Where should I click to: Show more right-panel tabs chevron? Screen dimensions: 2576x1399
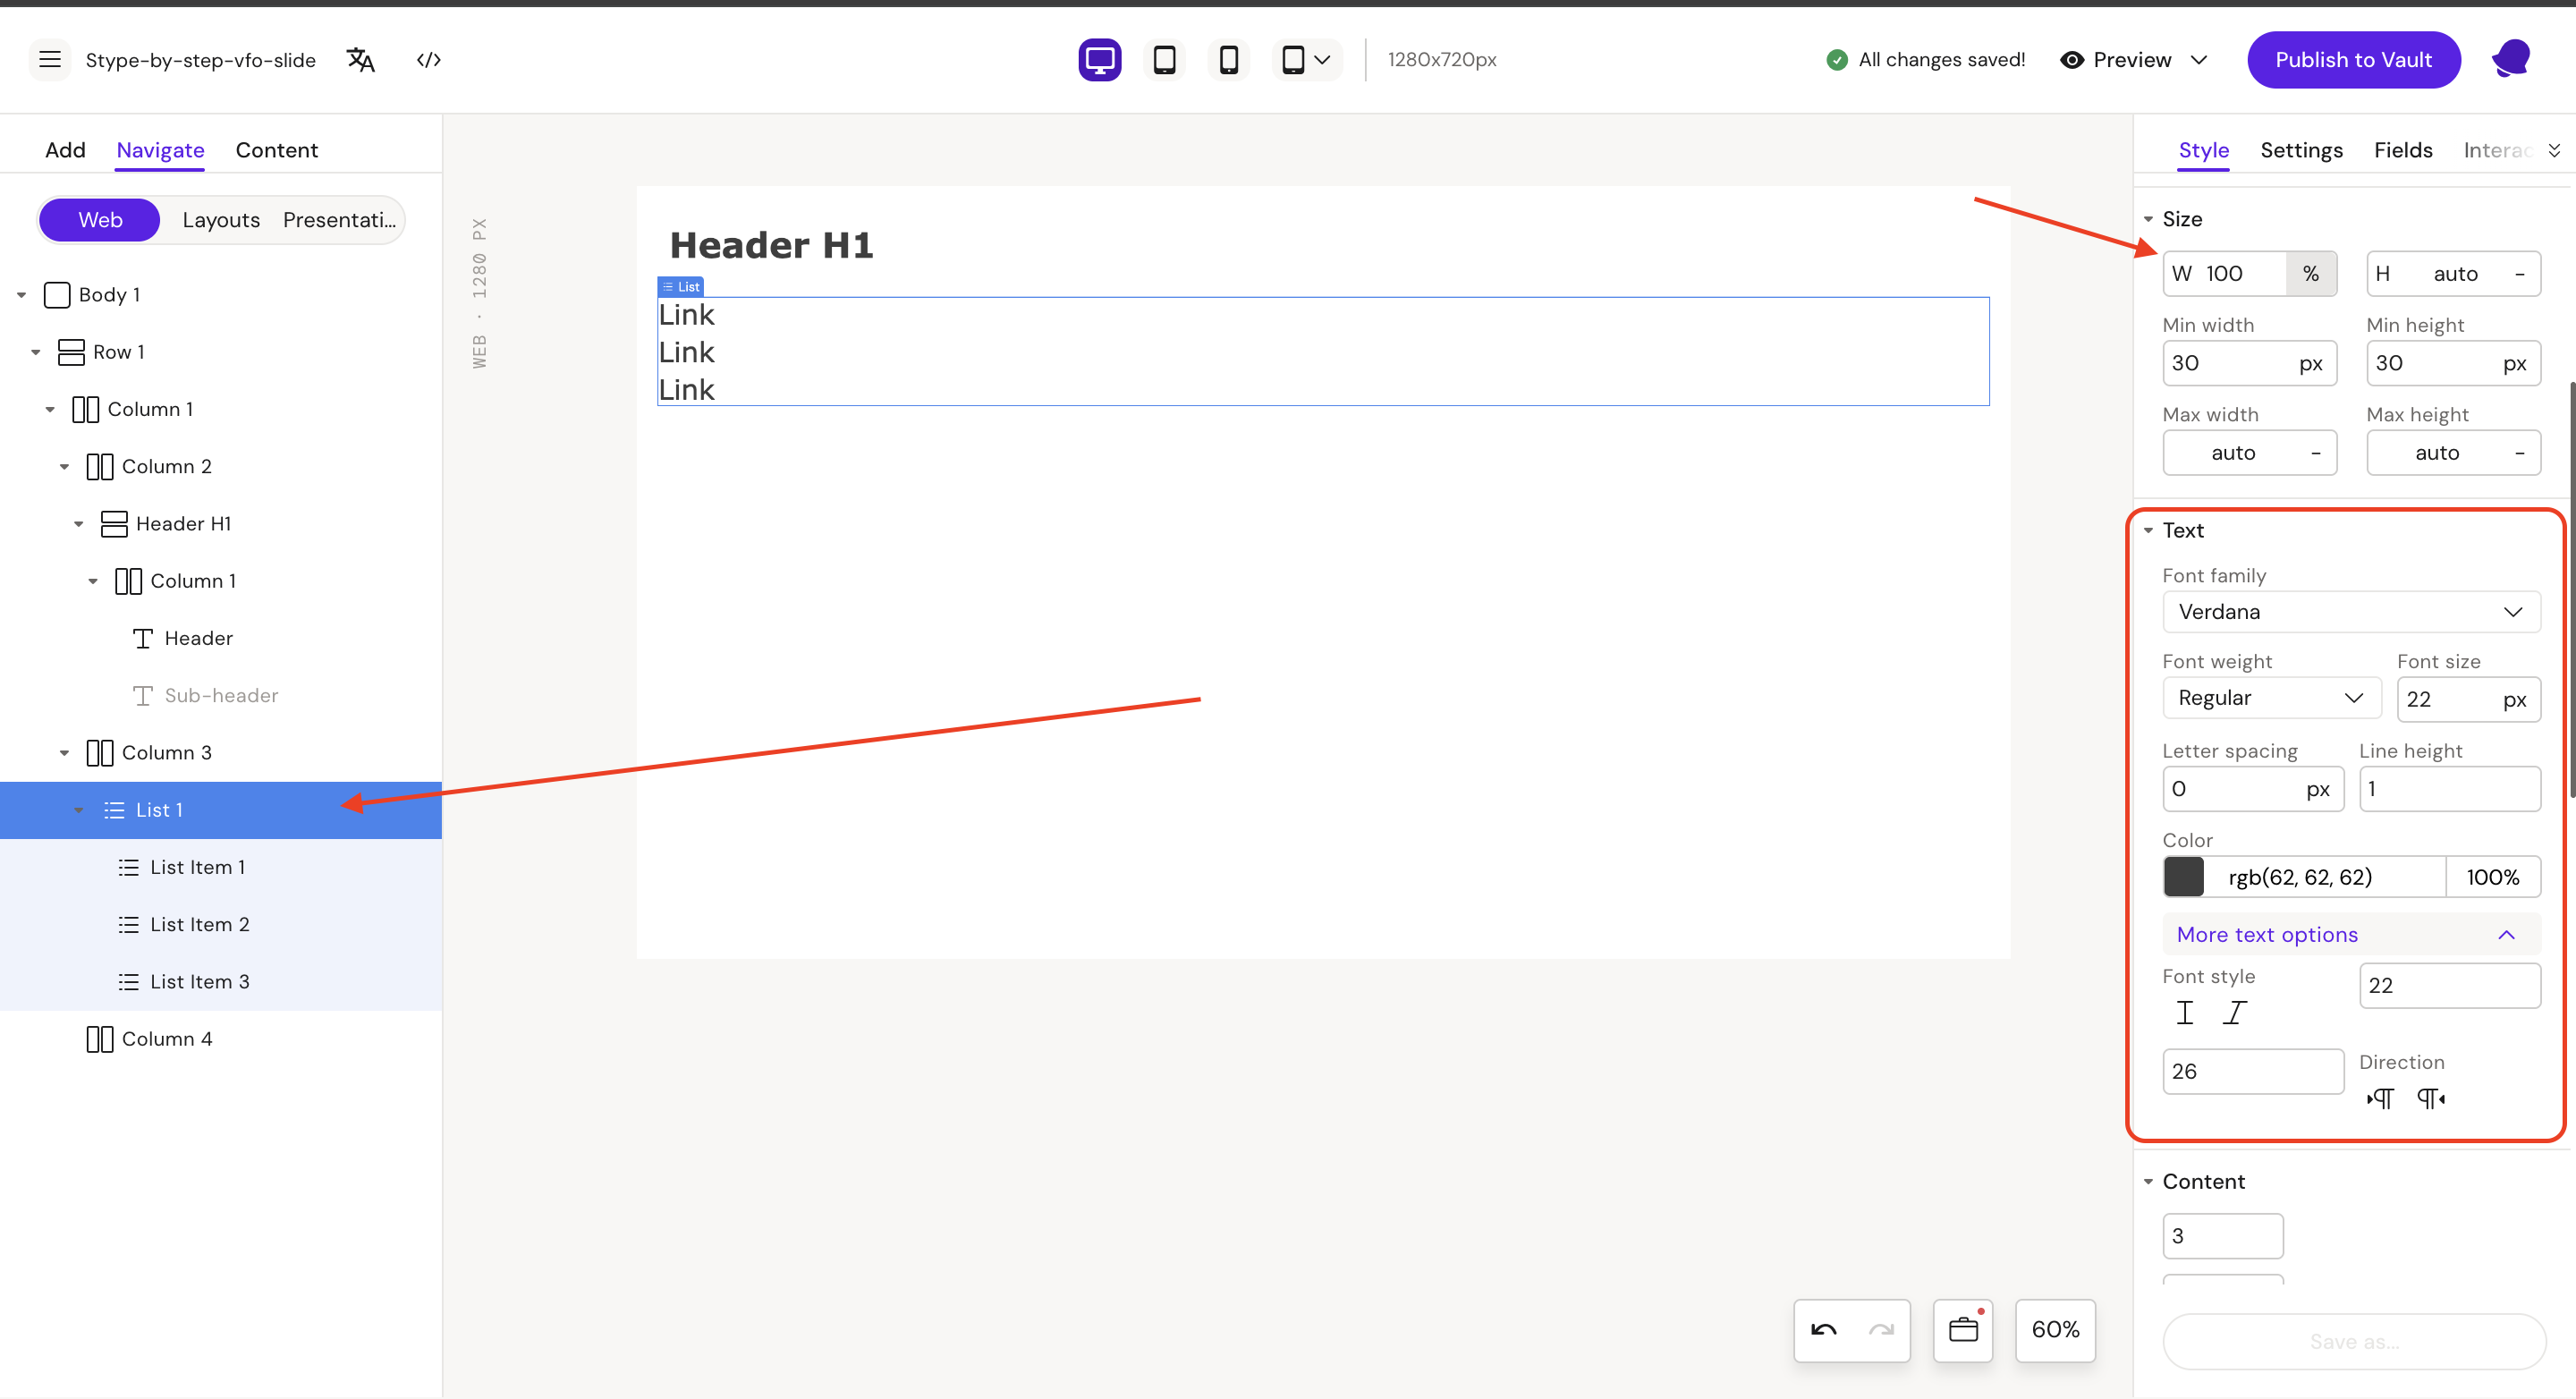click(x=2553, y=150)
